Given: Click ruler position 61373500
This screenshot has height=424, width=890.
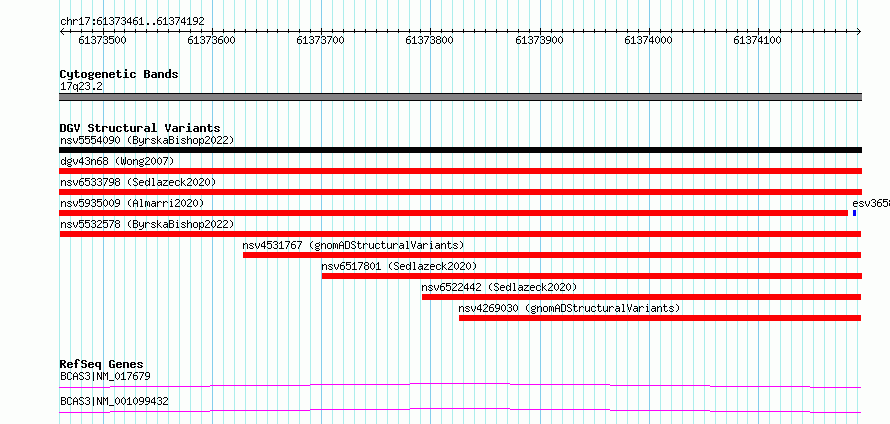Looking at the screenshot, I should click(x=103, y=40).
